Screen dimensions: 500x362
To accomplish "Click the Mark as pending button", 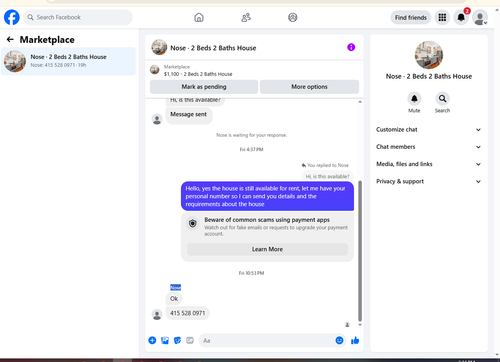I will pos(204,87).
